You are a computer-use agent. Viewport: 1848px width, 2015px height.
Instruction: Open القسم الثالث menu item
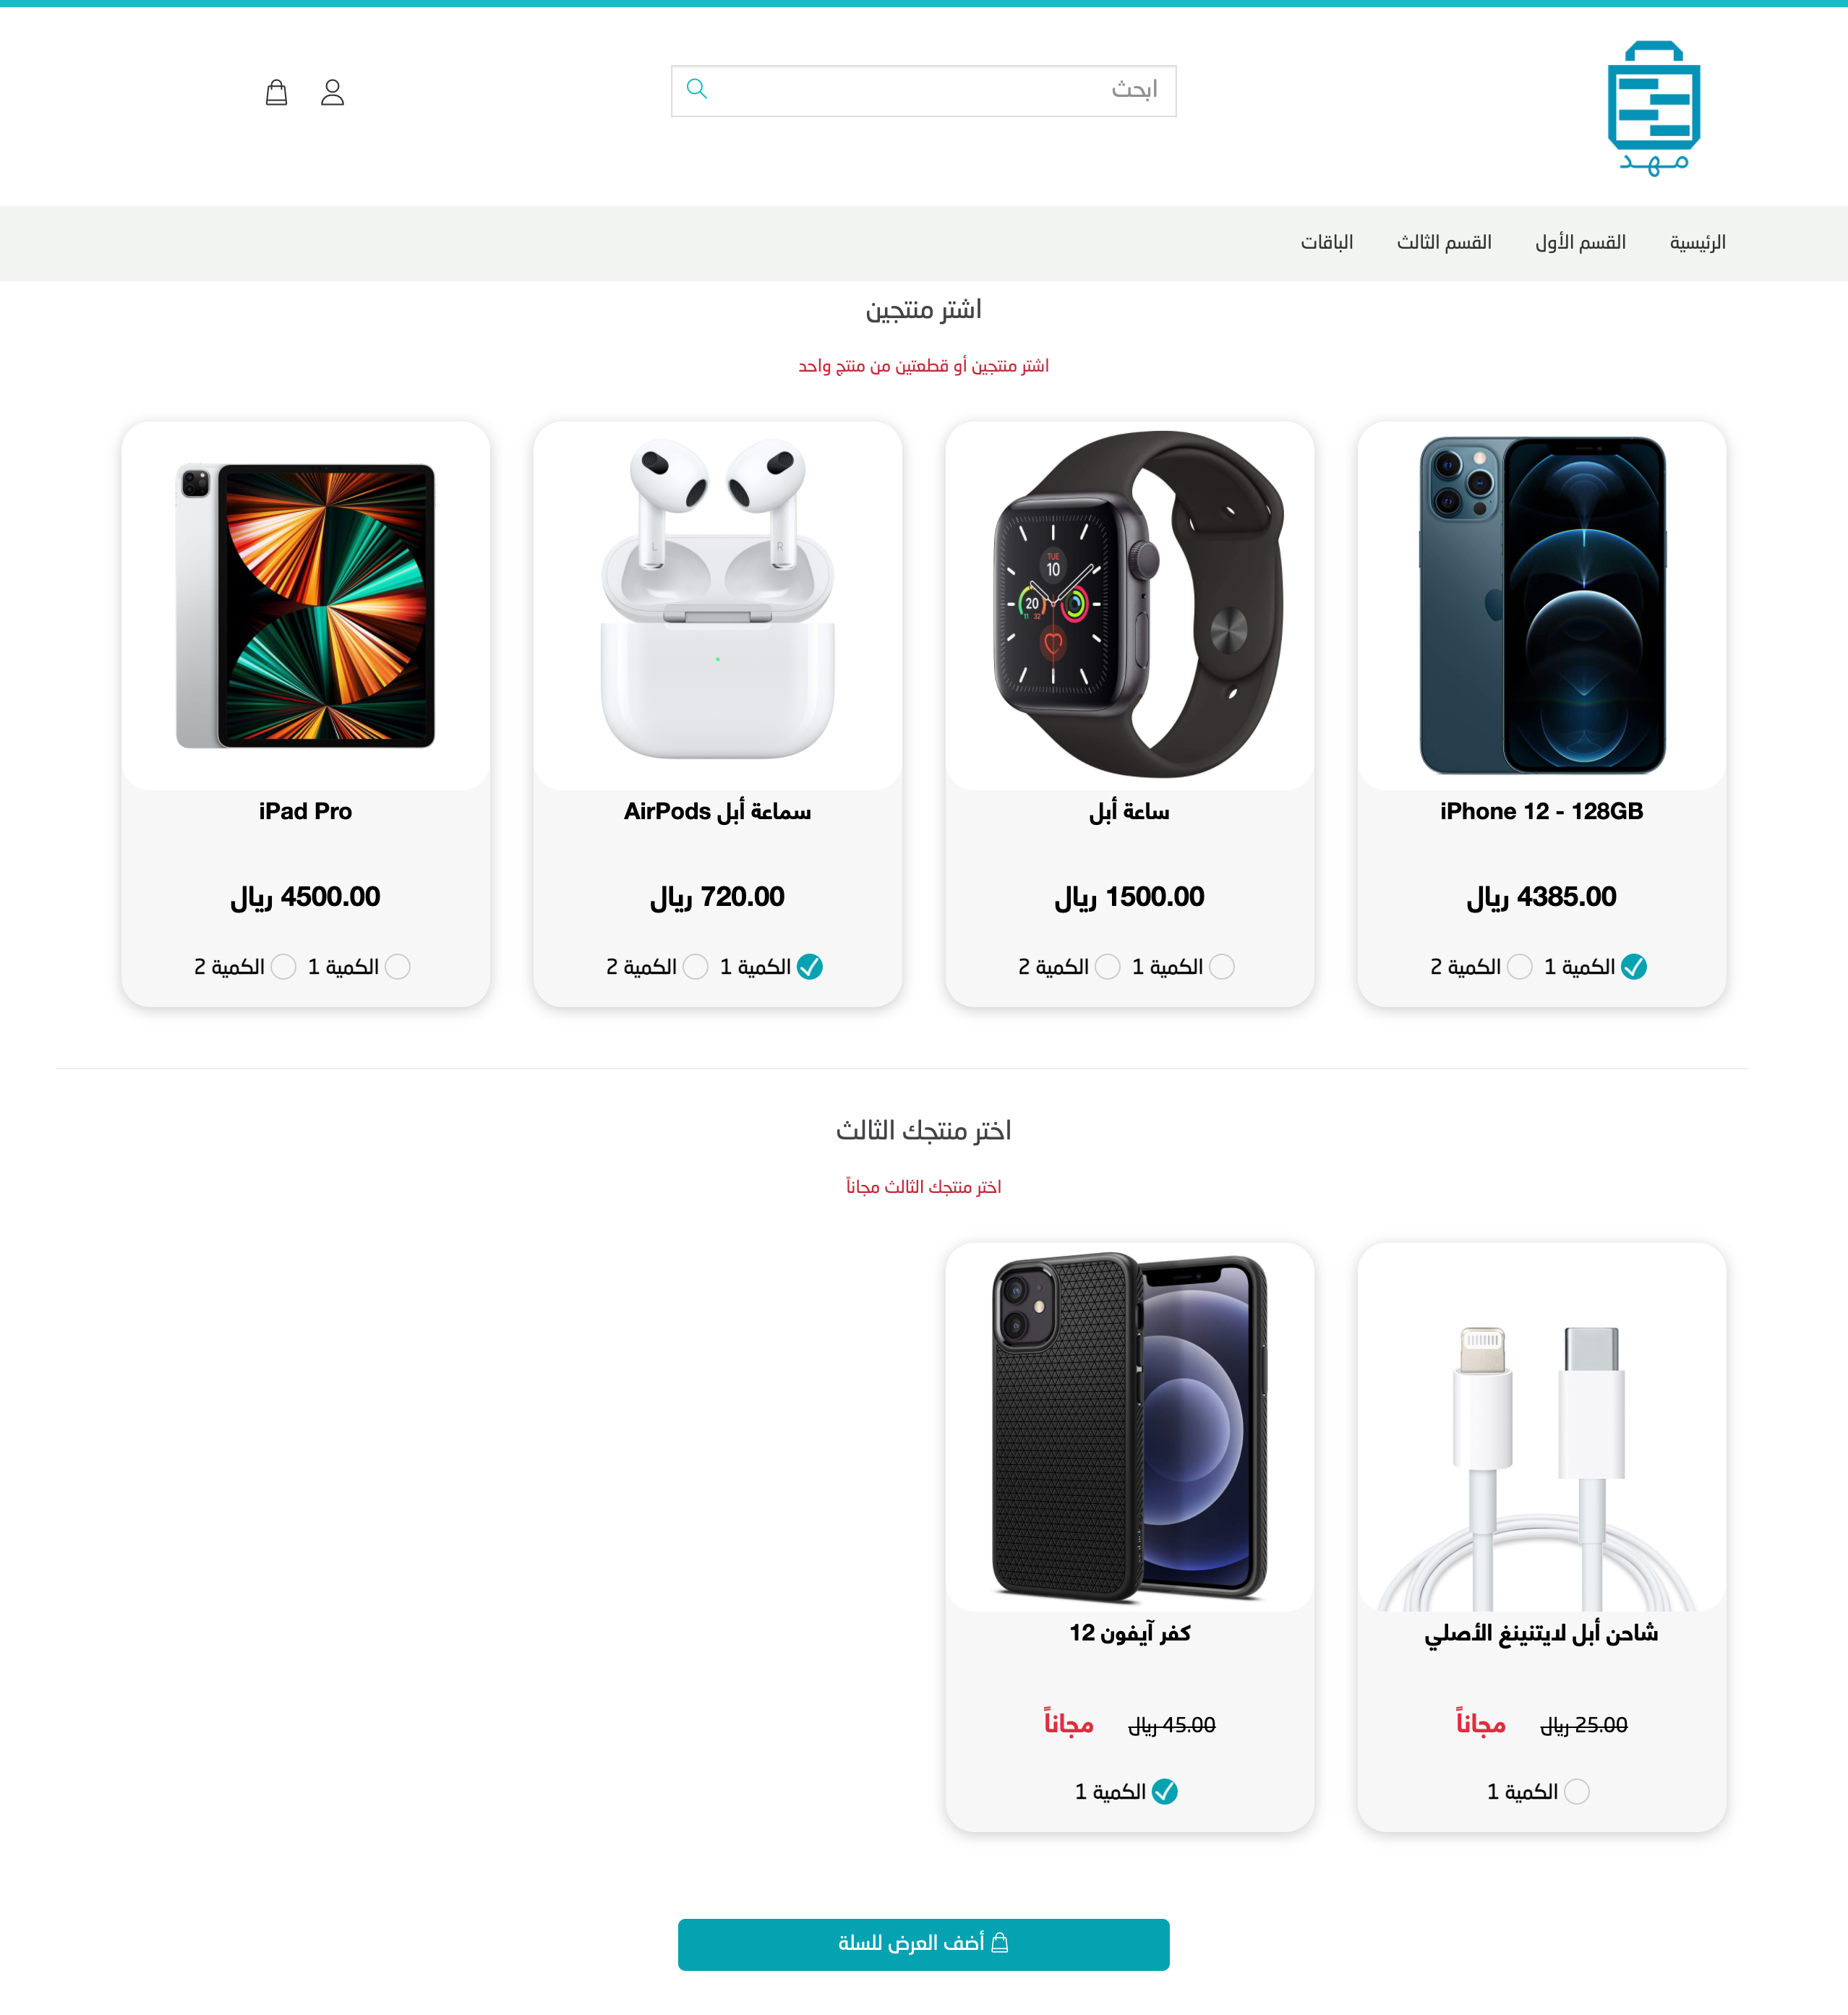click(1444, 242)
